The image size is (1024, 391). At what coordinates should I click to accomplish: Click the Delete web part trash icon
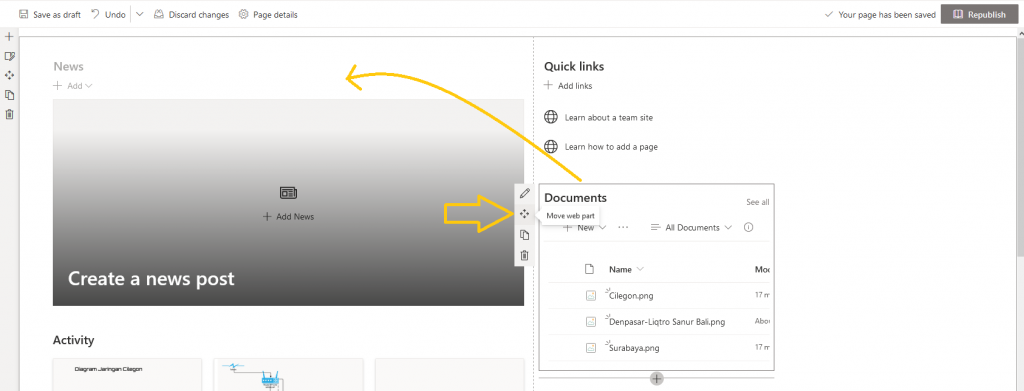tap(524, 255)
